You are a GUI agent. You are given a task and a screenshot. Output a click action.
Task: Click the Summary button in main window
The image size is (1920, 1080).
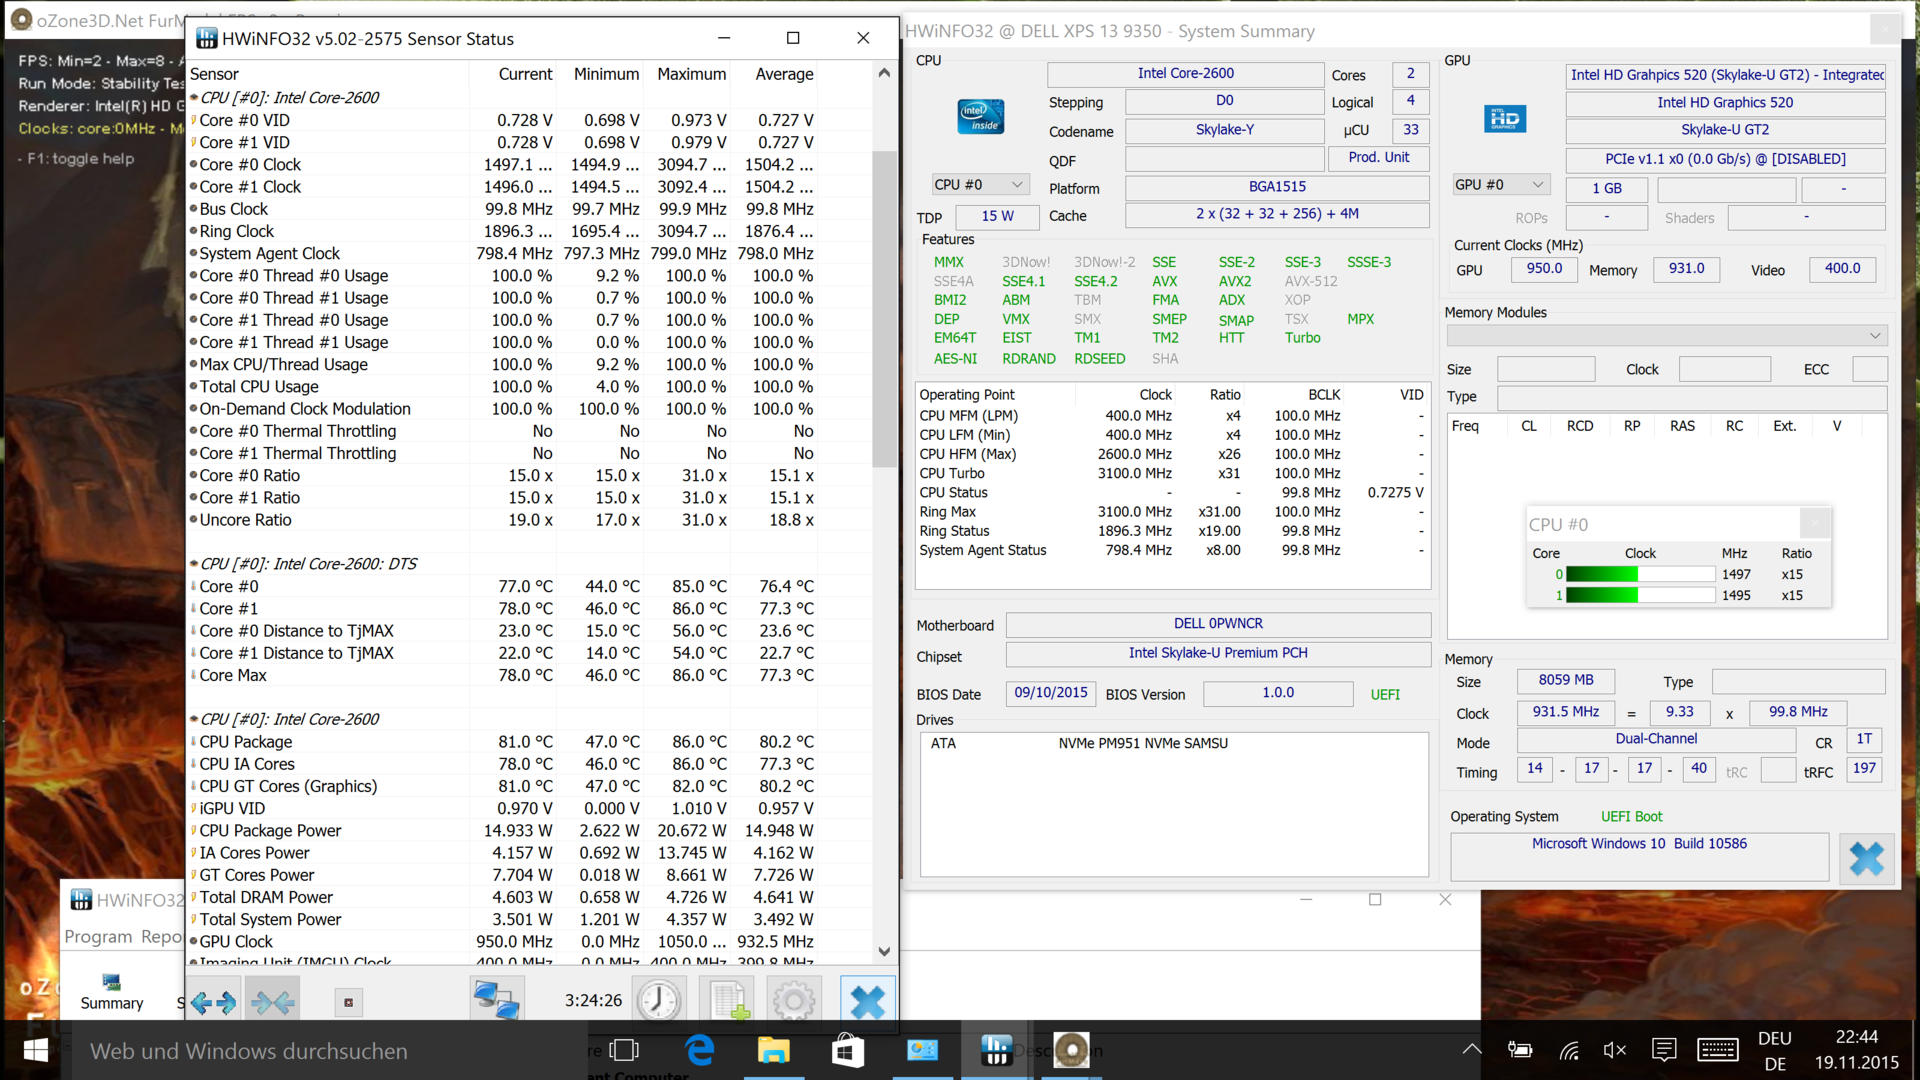[111, 991]
